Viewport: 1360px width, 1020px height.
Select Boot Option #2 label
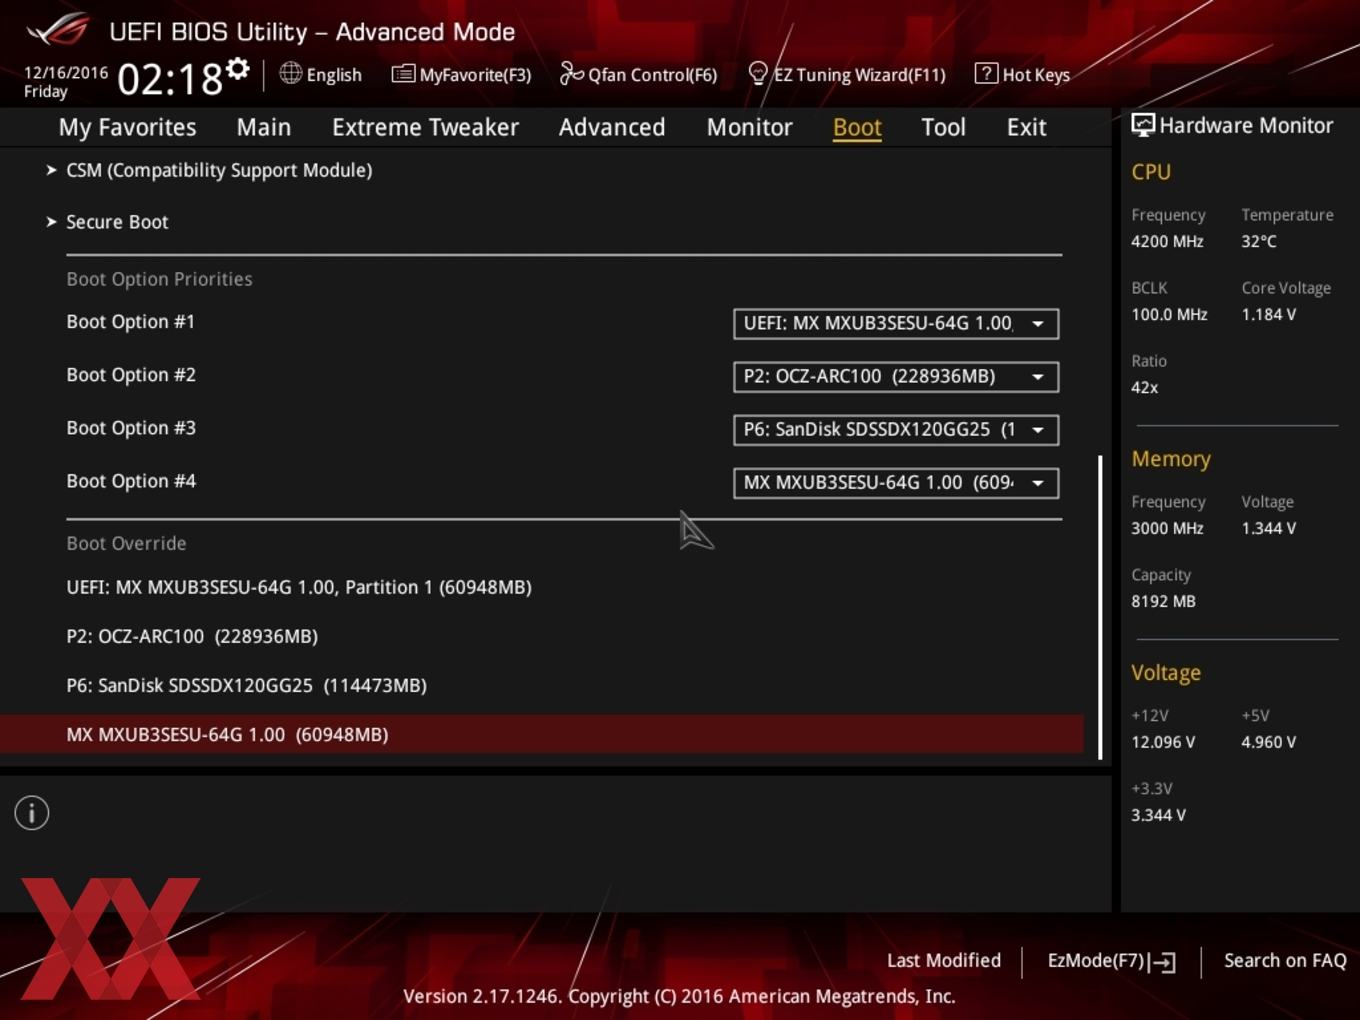click(x=131, y=375)
